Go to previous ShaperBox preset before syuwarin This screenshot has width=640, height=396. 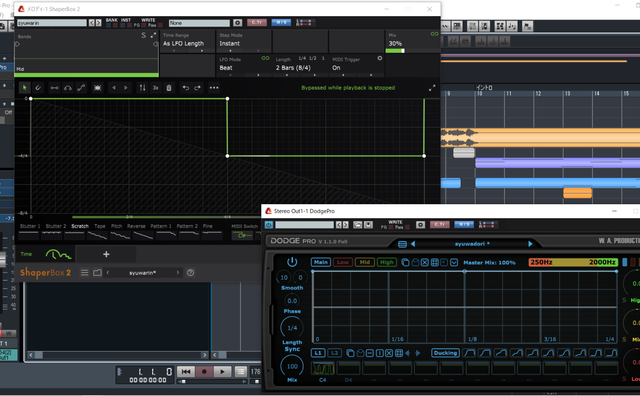pos(108,272)
